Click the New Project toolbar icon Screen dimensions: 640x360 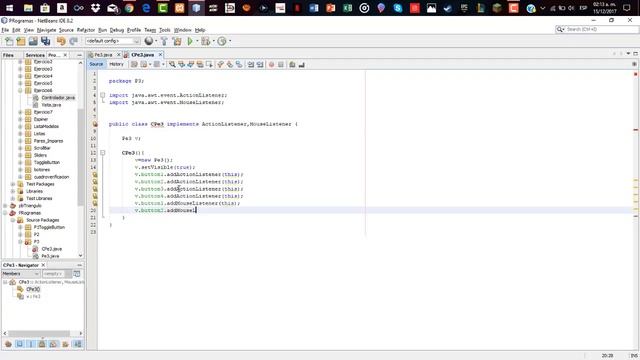(x=21, y=41)
